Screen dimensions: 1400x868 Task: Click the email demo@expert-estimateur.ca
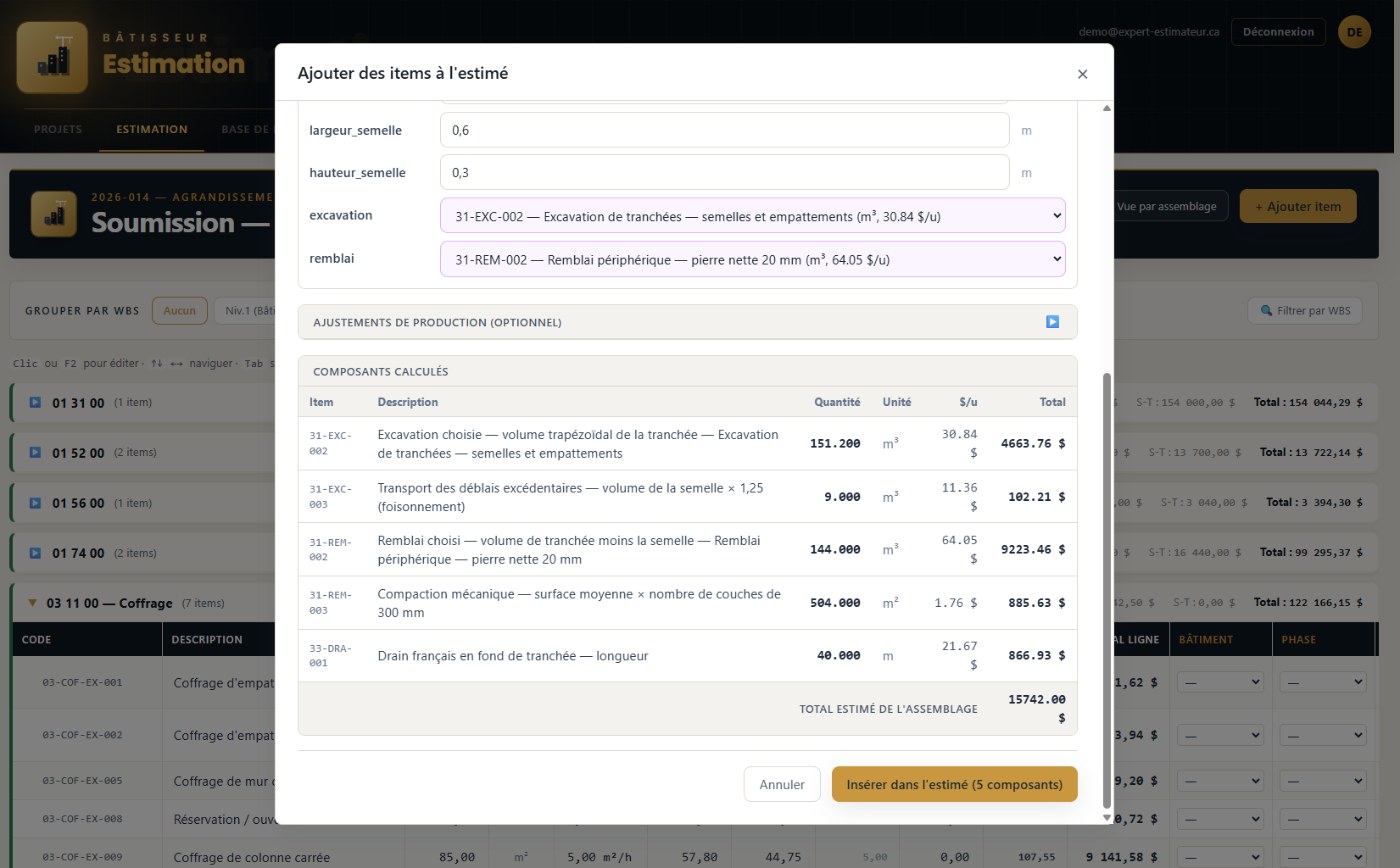[x=1149, y=32]
